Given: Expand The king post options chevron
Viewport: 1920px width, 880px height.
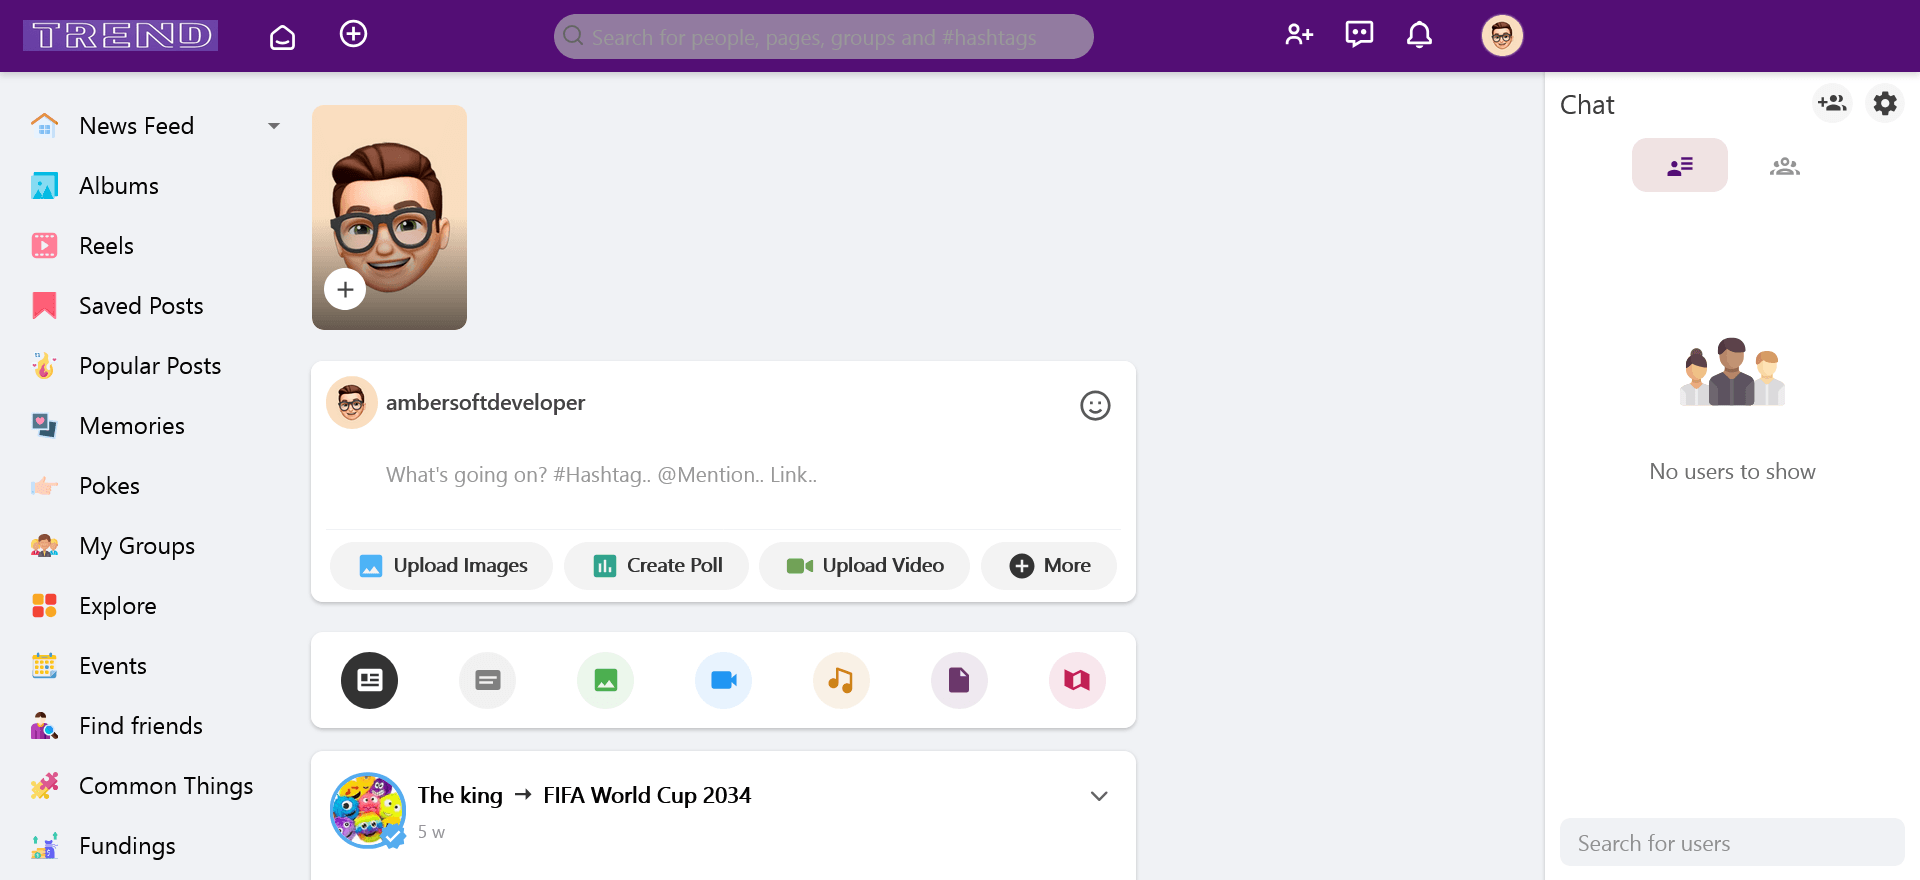Looking at the screenshot, I should 1099,796.
